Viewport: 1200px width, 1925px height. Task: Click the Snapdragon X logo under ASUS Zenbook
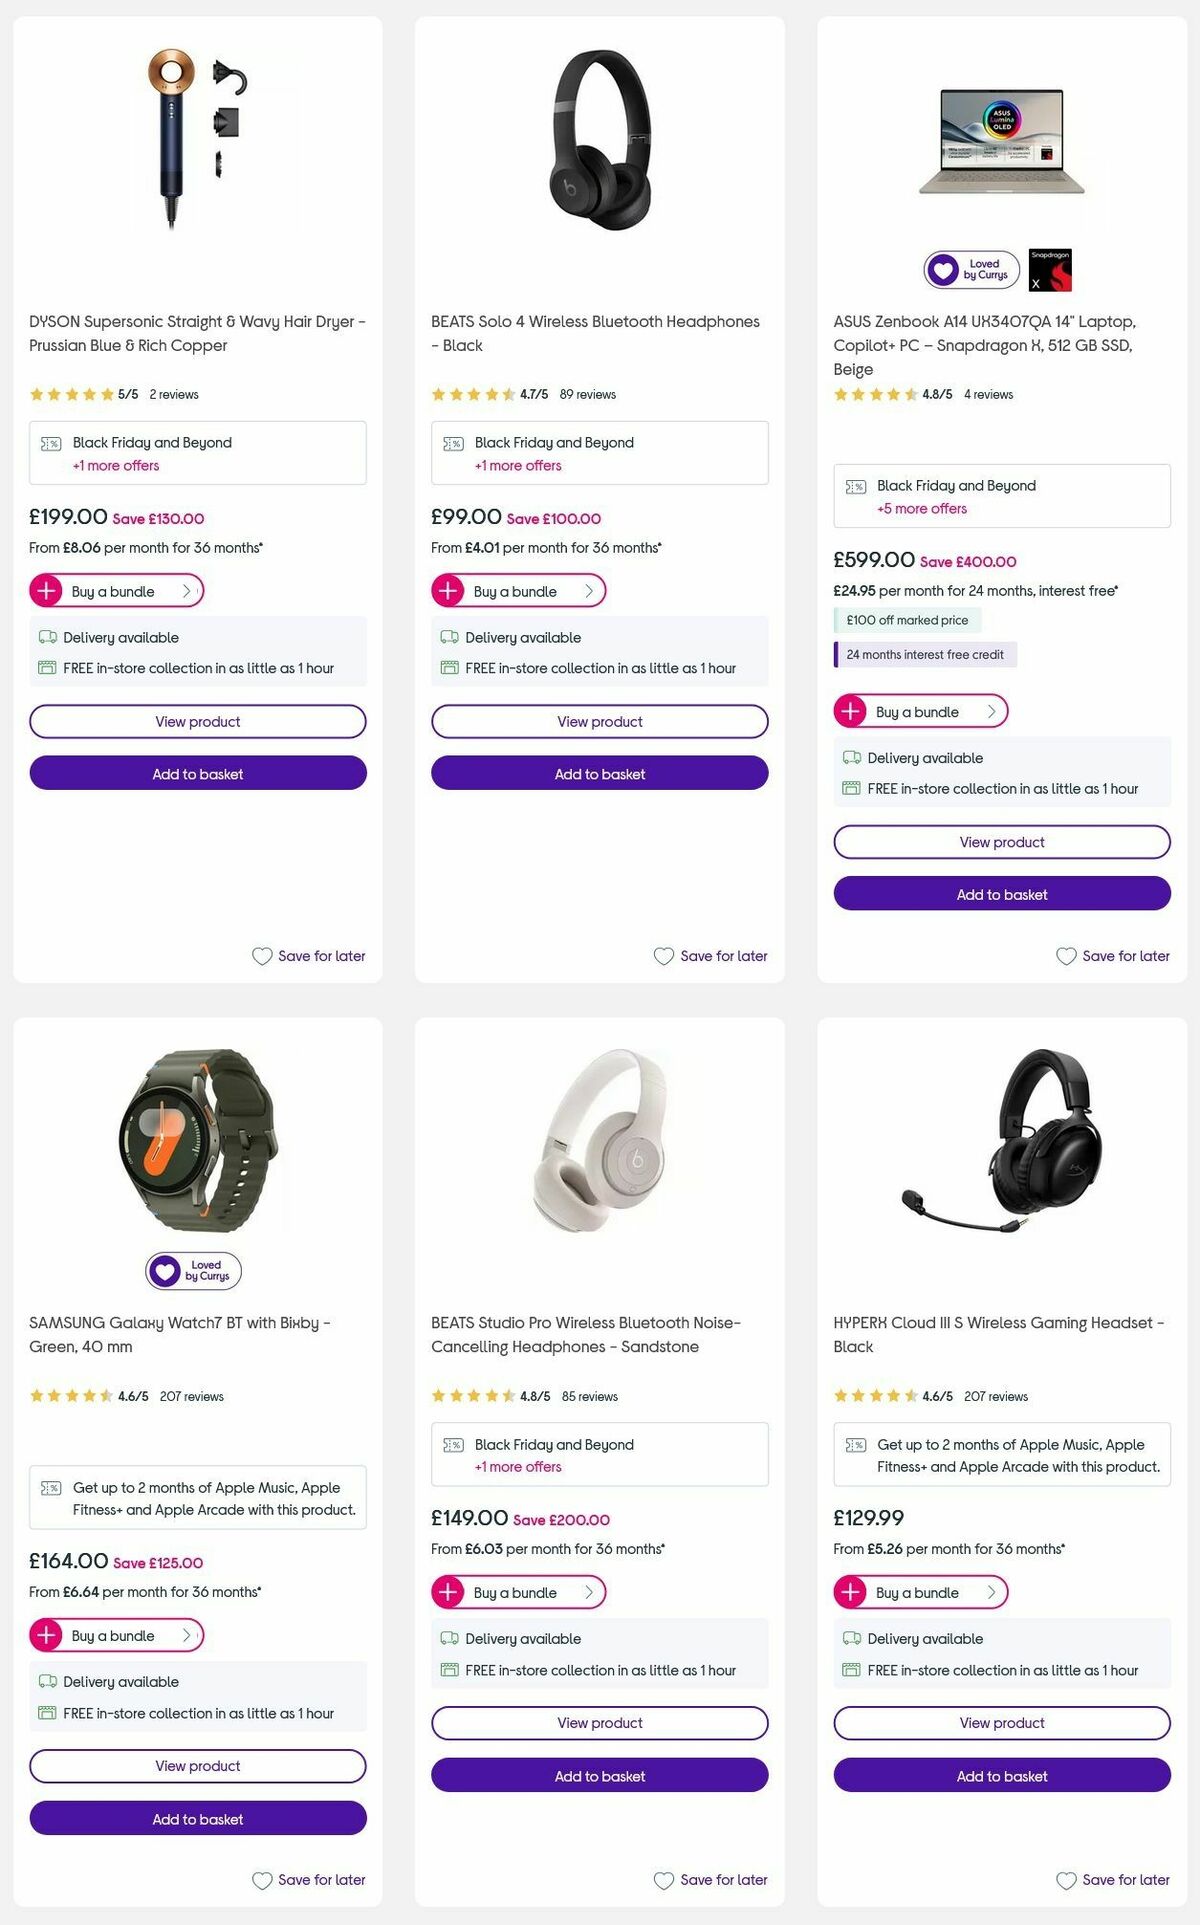(1051, 270)
